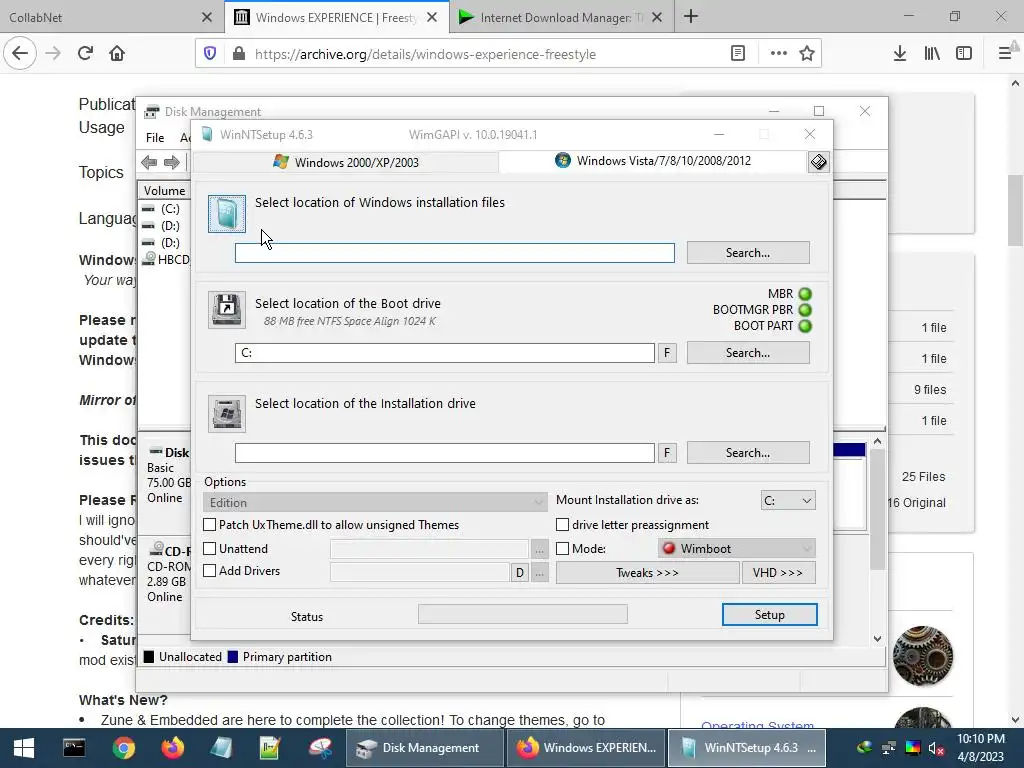Image resolution: width=1024 pixels, height=768 pixels.
Task: Browse for drivers folder with ... button
Action: pyautogui.click(x=539, y=573)
